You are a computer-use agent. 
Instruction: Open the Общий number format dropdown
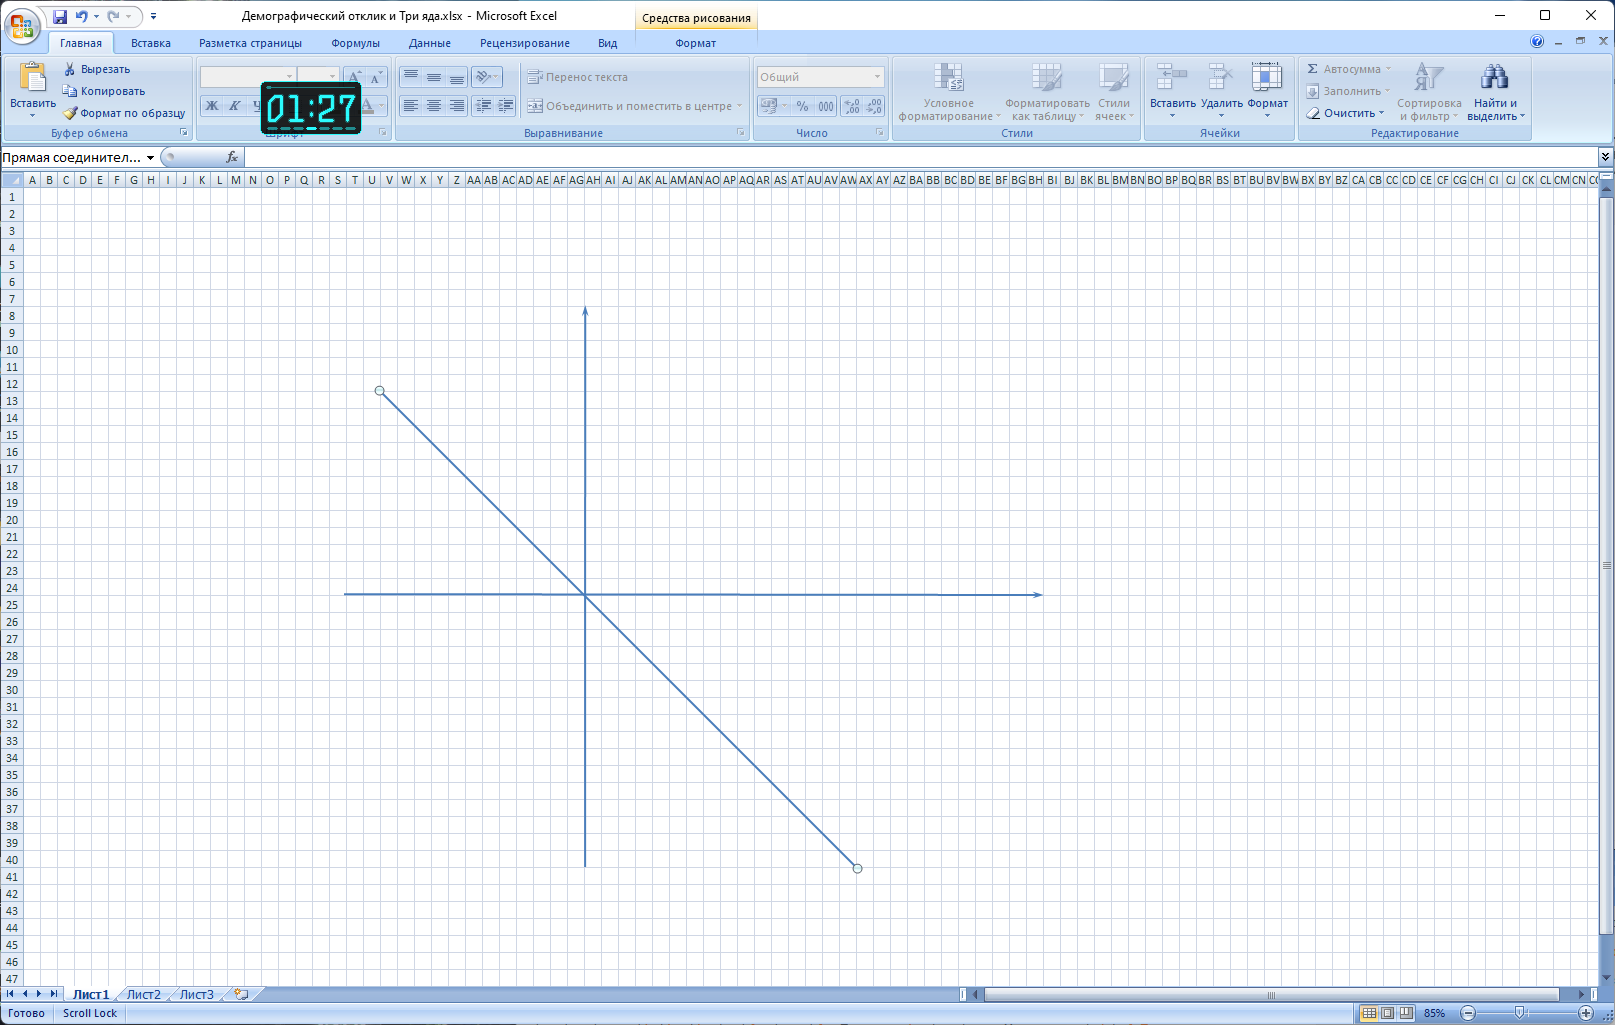coord(878,77)
